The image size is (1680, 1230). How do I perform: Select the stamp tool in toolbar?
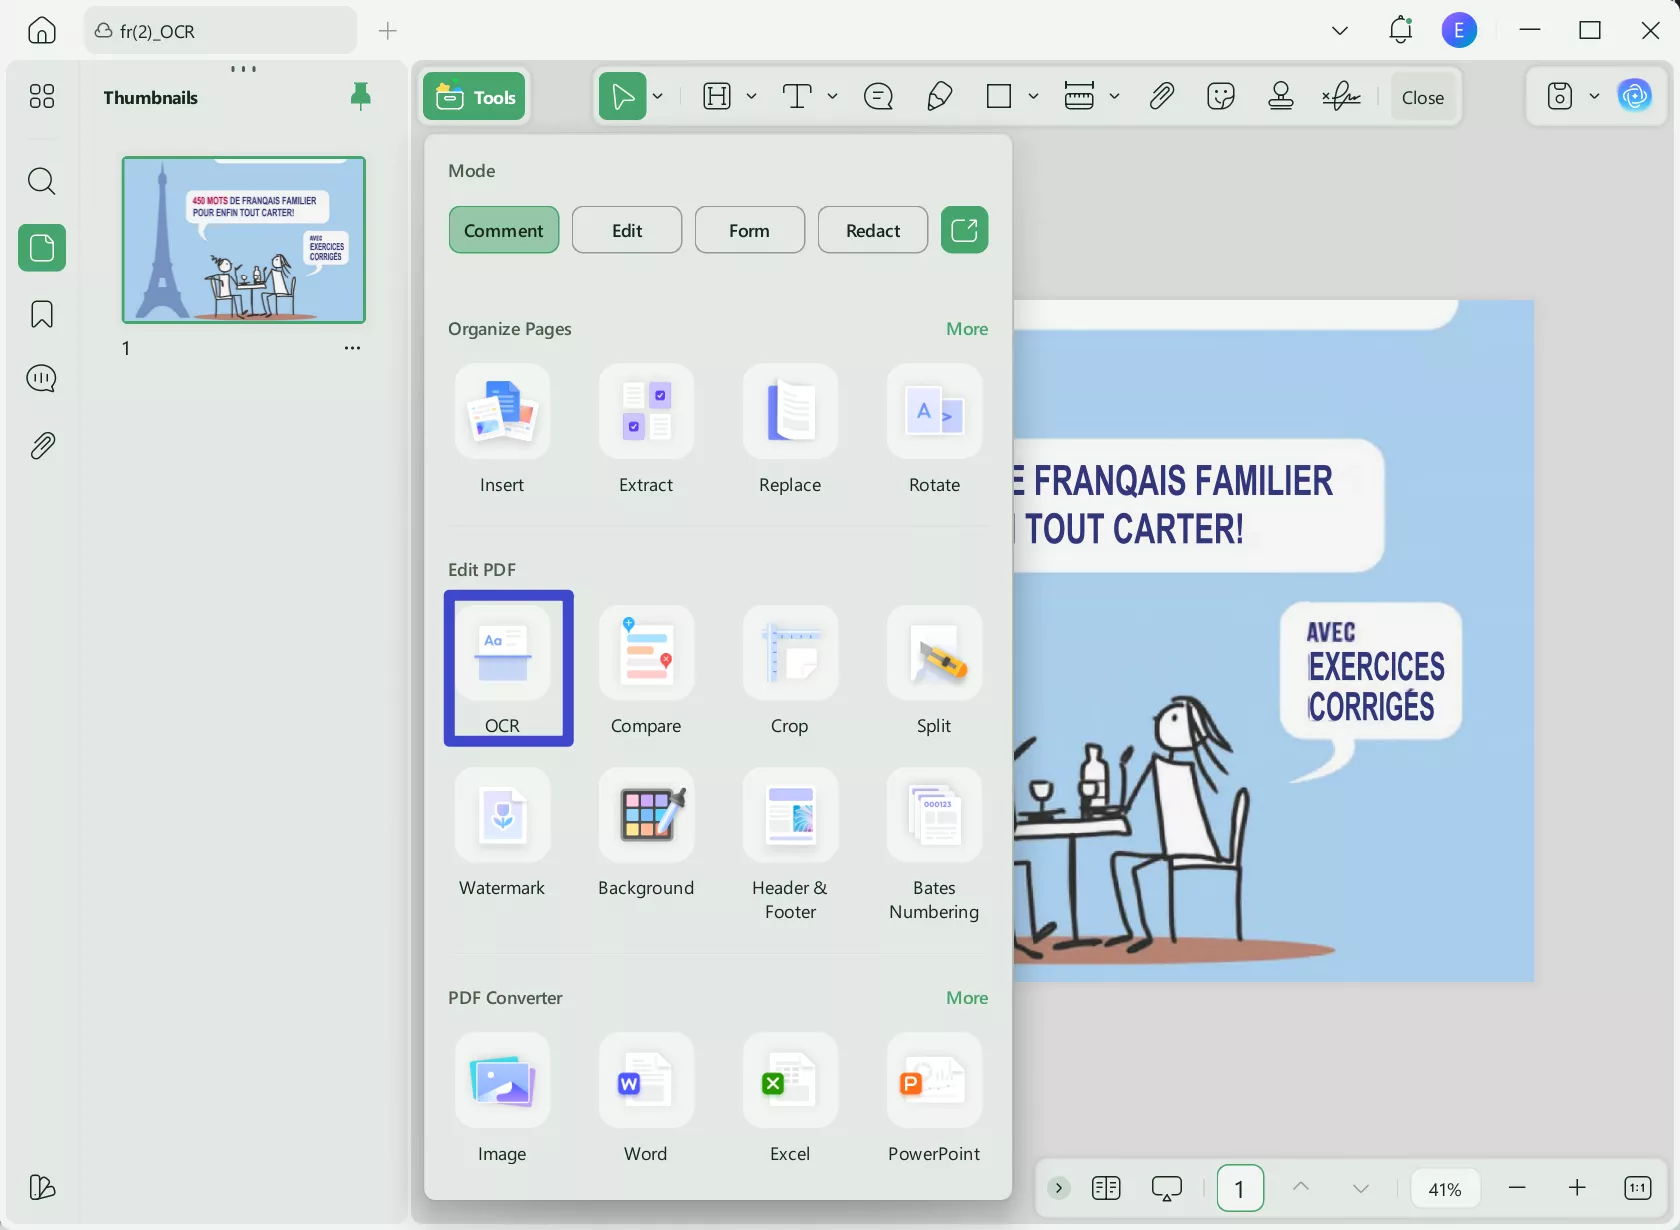(x=1281, y=97)
